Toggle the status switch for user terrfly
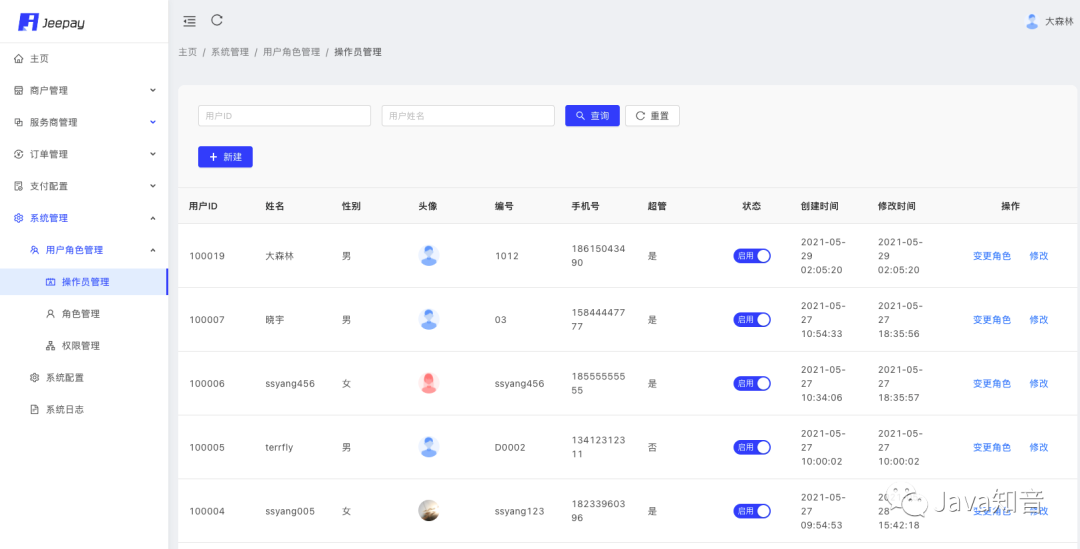 click(751, 447)
